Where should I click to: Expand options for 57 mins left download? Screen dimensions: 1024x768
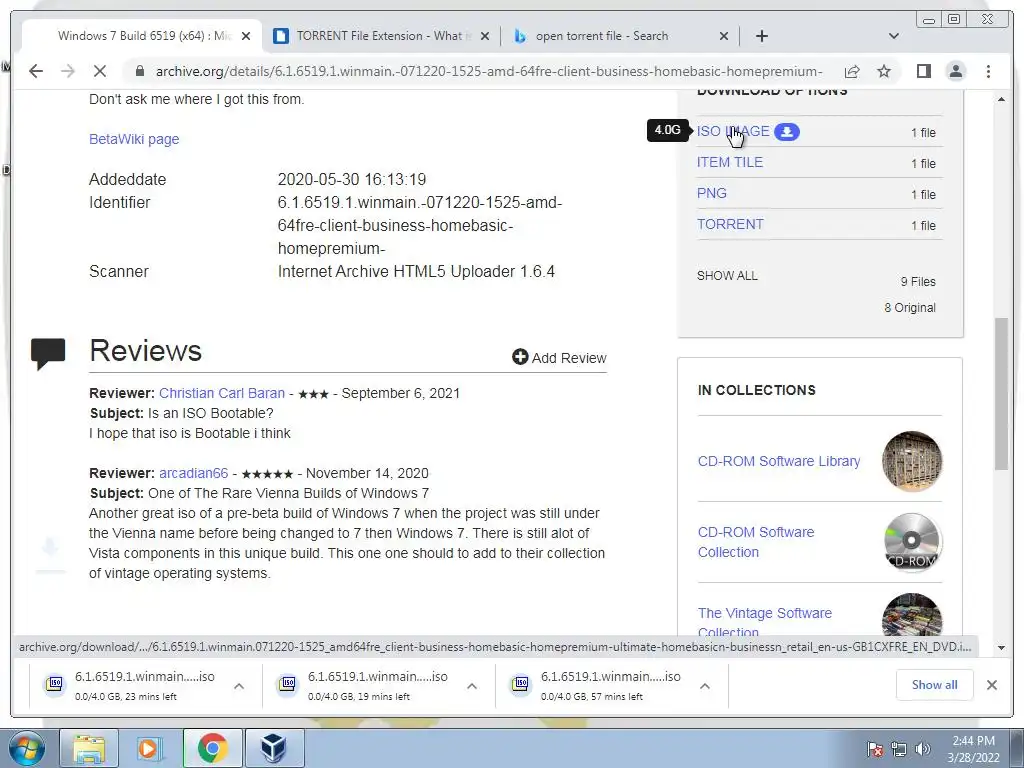point(705,686)
